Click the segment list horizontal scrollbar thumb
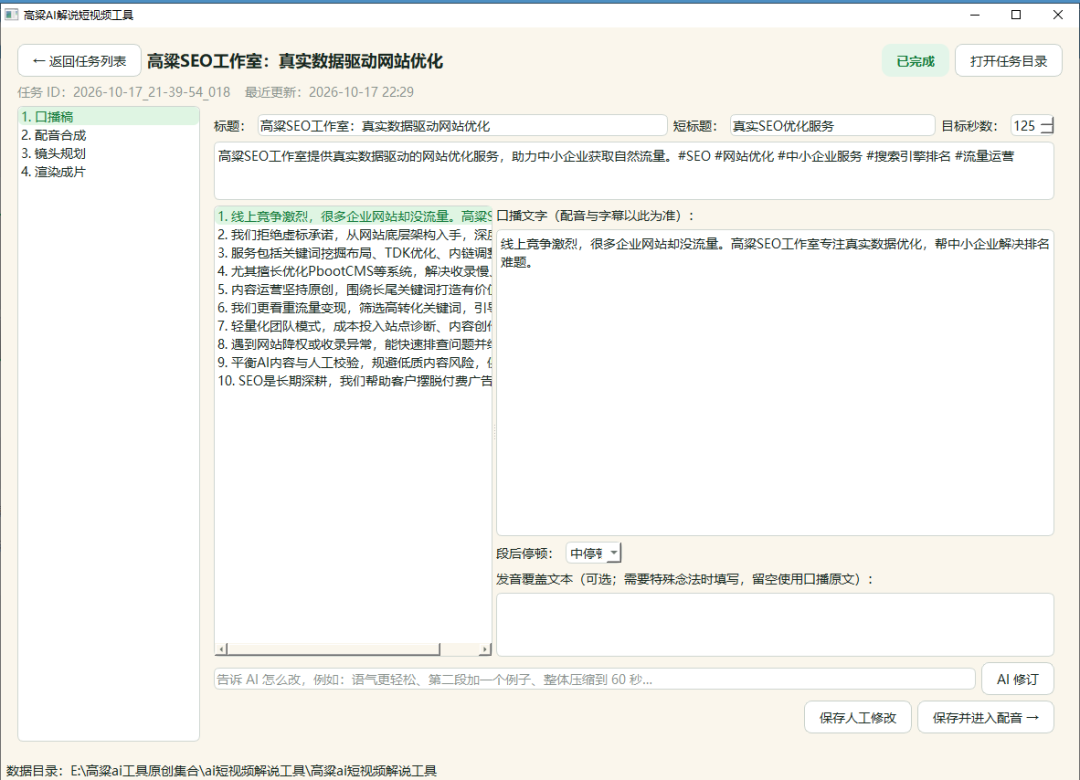Viewport: 1080px width, 780px height. click(x=333, y=649)
